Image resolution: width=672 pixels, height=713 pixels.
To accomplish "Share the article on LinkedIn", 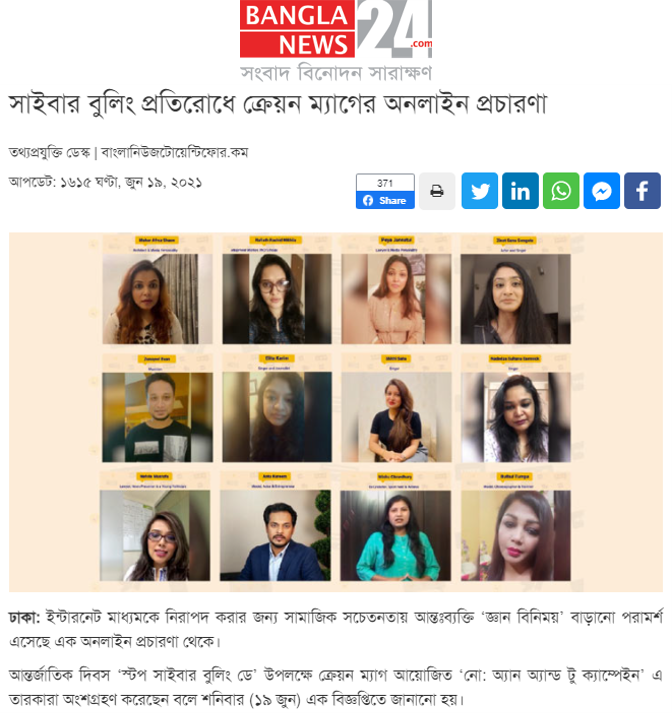I will tap(520, 191).
